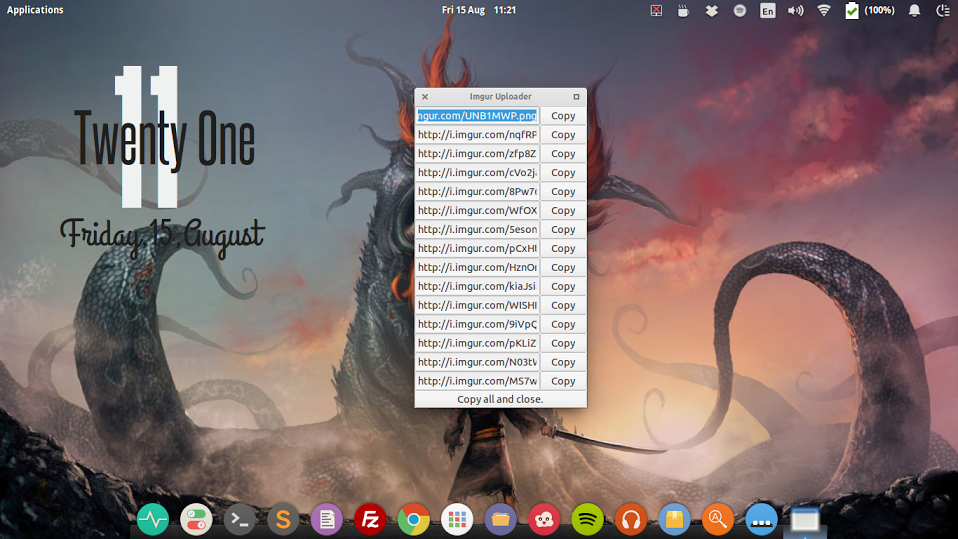Copy the imgur.com/WISHI link

pos(563,305)
